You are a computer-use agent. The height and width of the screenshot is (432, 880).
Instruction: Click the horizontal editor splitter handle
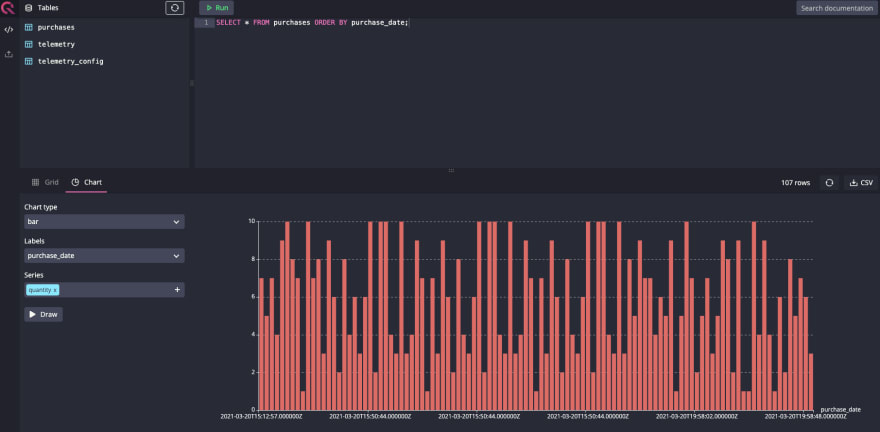451,170
